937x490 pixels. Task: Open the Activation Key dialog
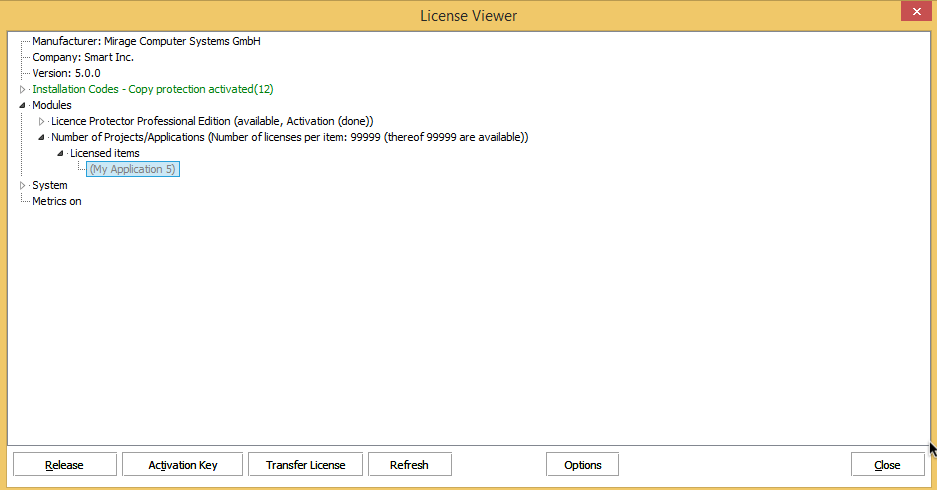(x=182, y=464)
